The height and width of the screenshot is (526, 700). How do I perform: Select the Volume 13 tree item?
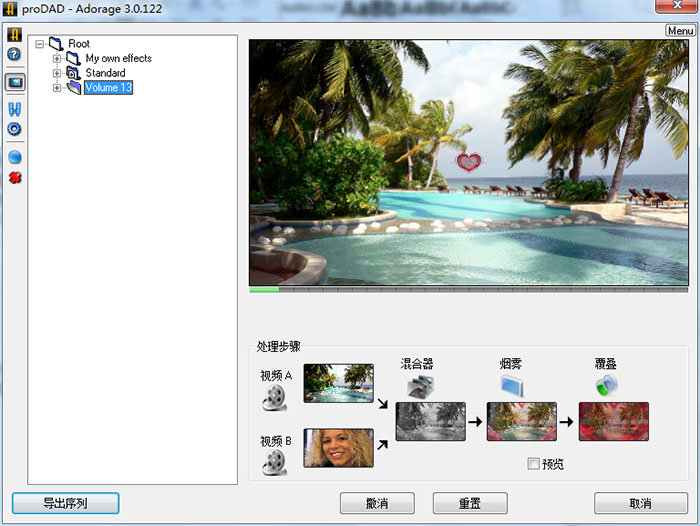point(108,88)
